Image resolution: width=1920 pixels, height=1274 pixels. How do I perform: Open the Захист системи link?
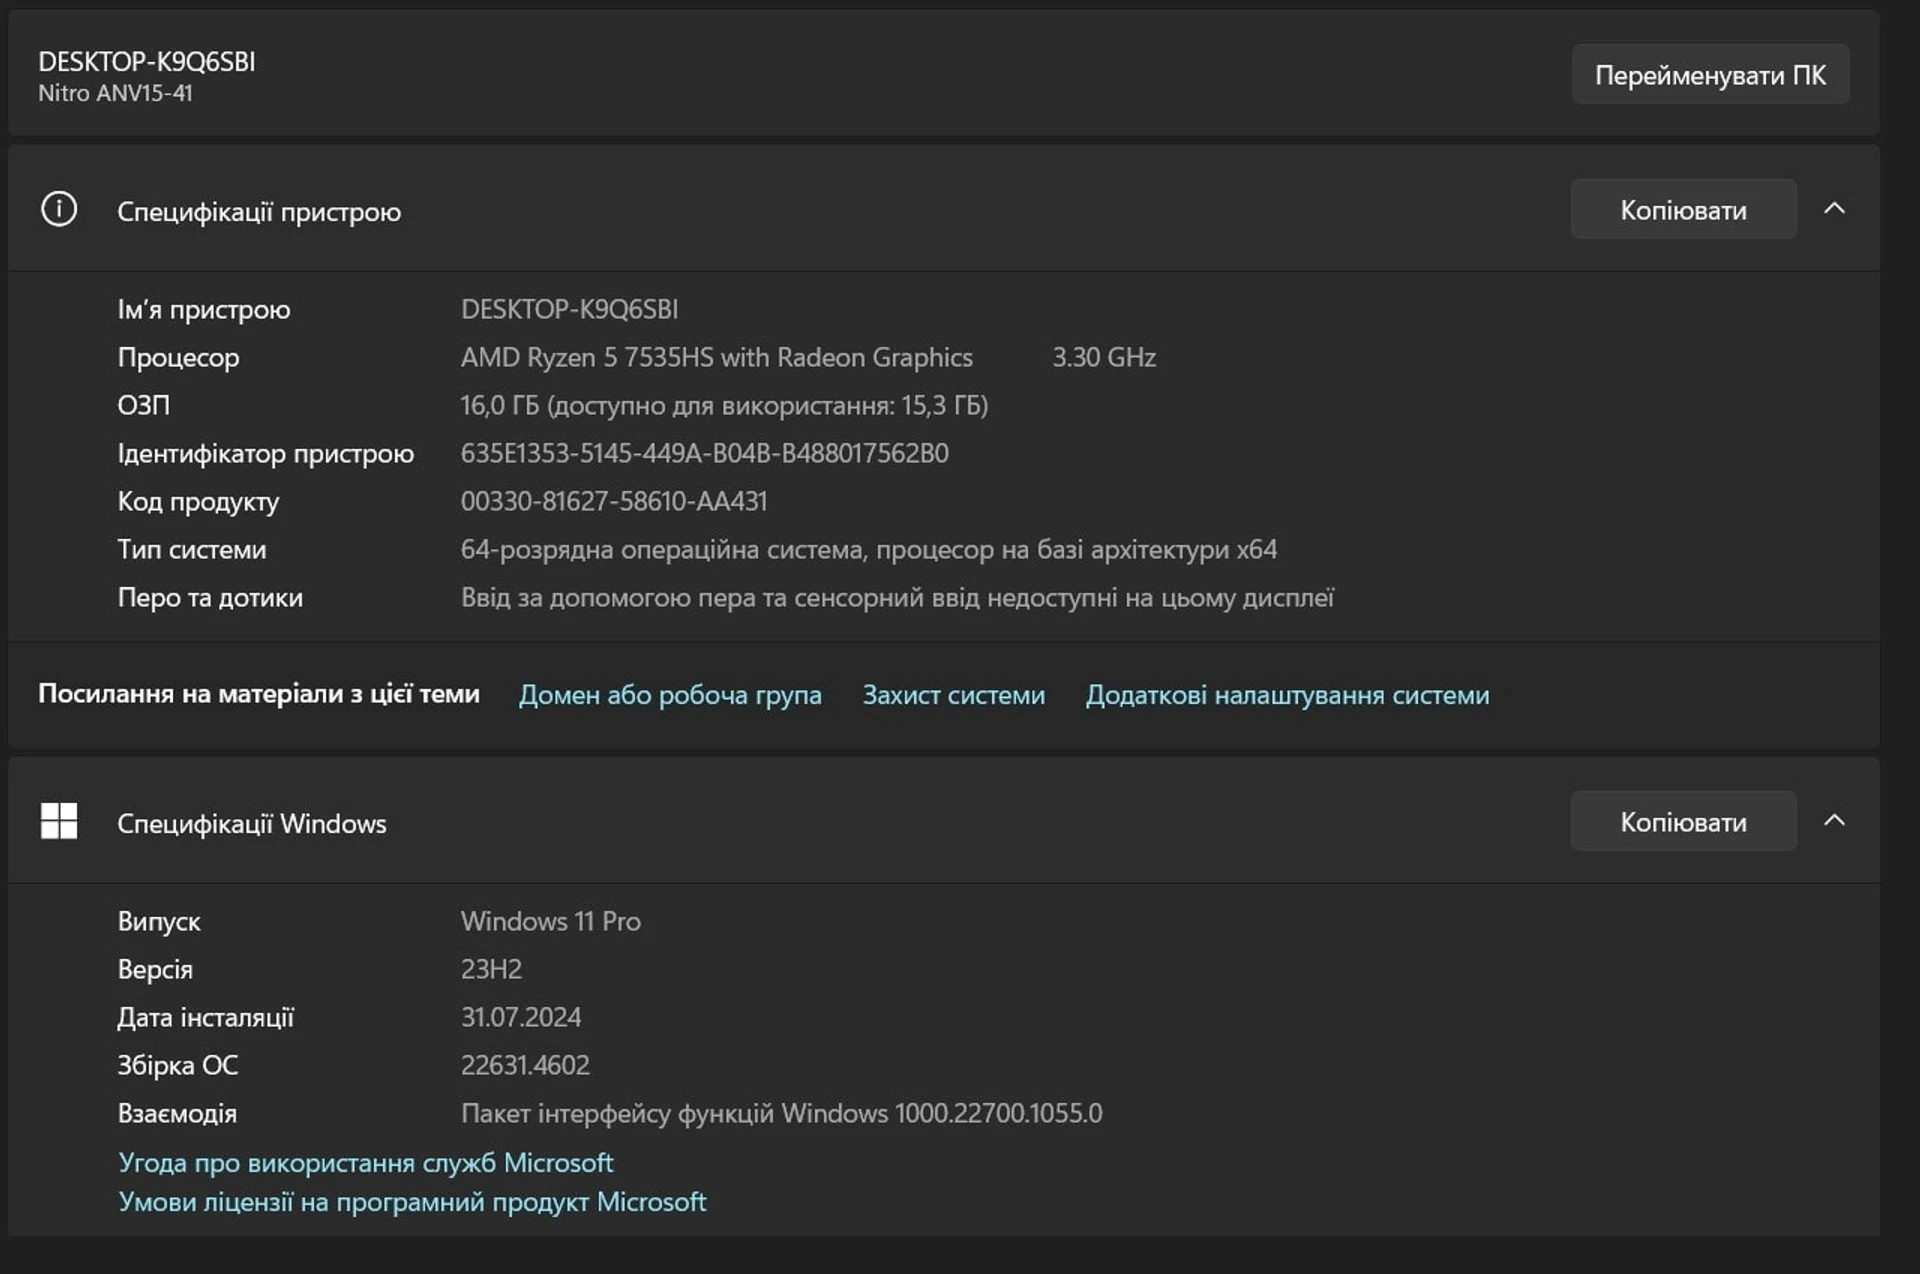pos(954,695)
